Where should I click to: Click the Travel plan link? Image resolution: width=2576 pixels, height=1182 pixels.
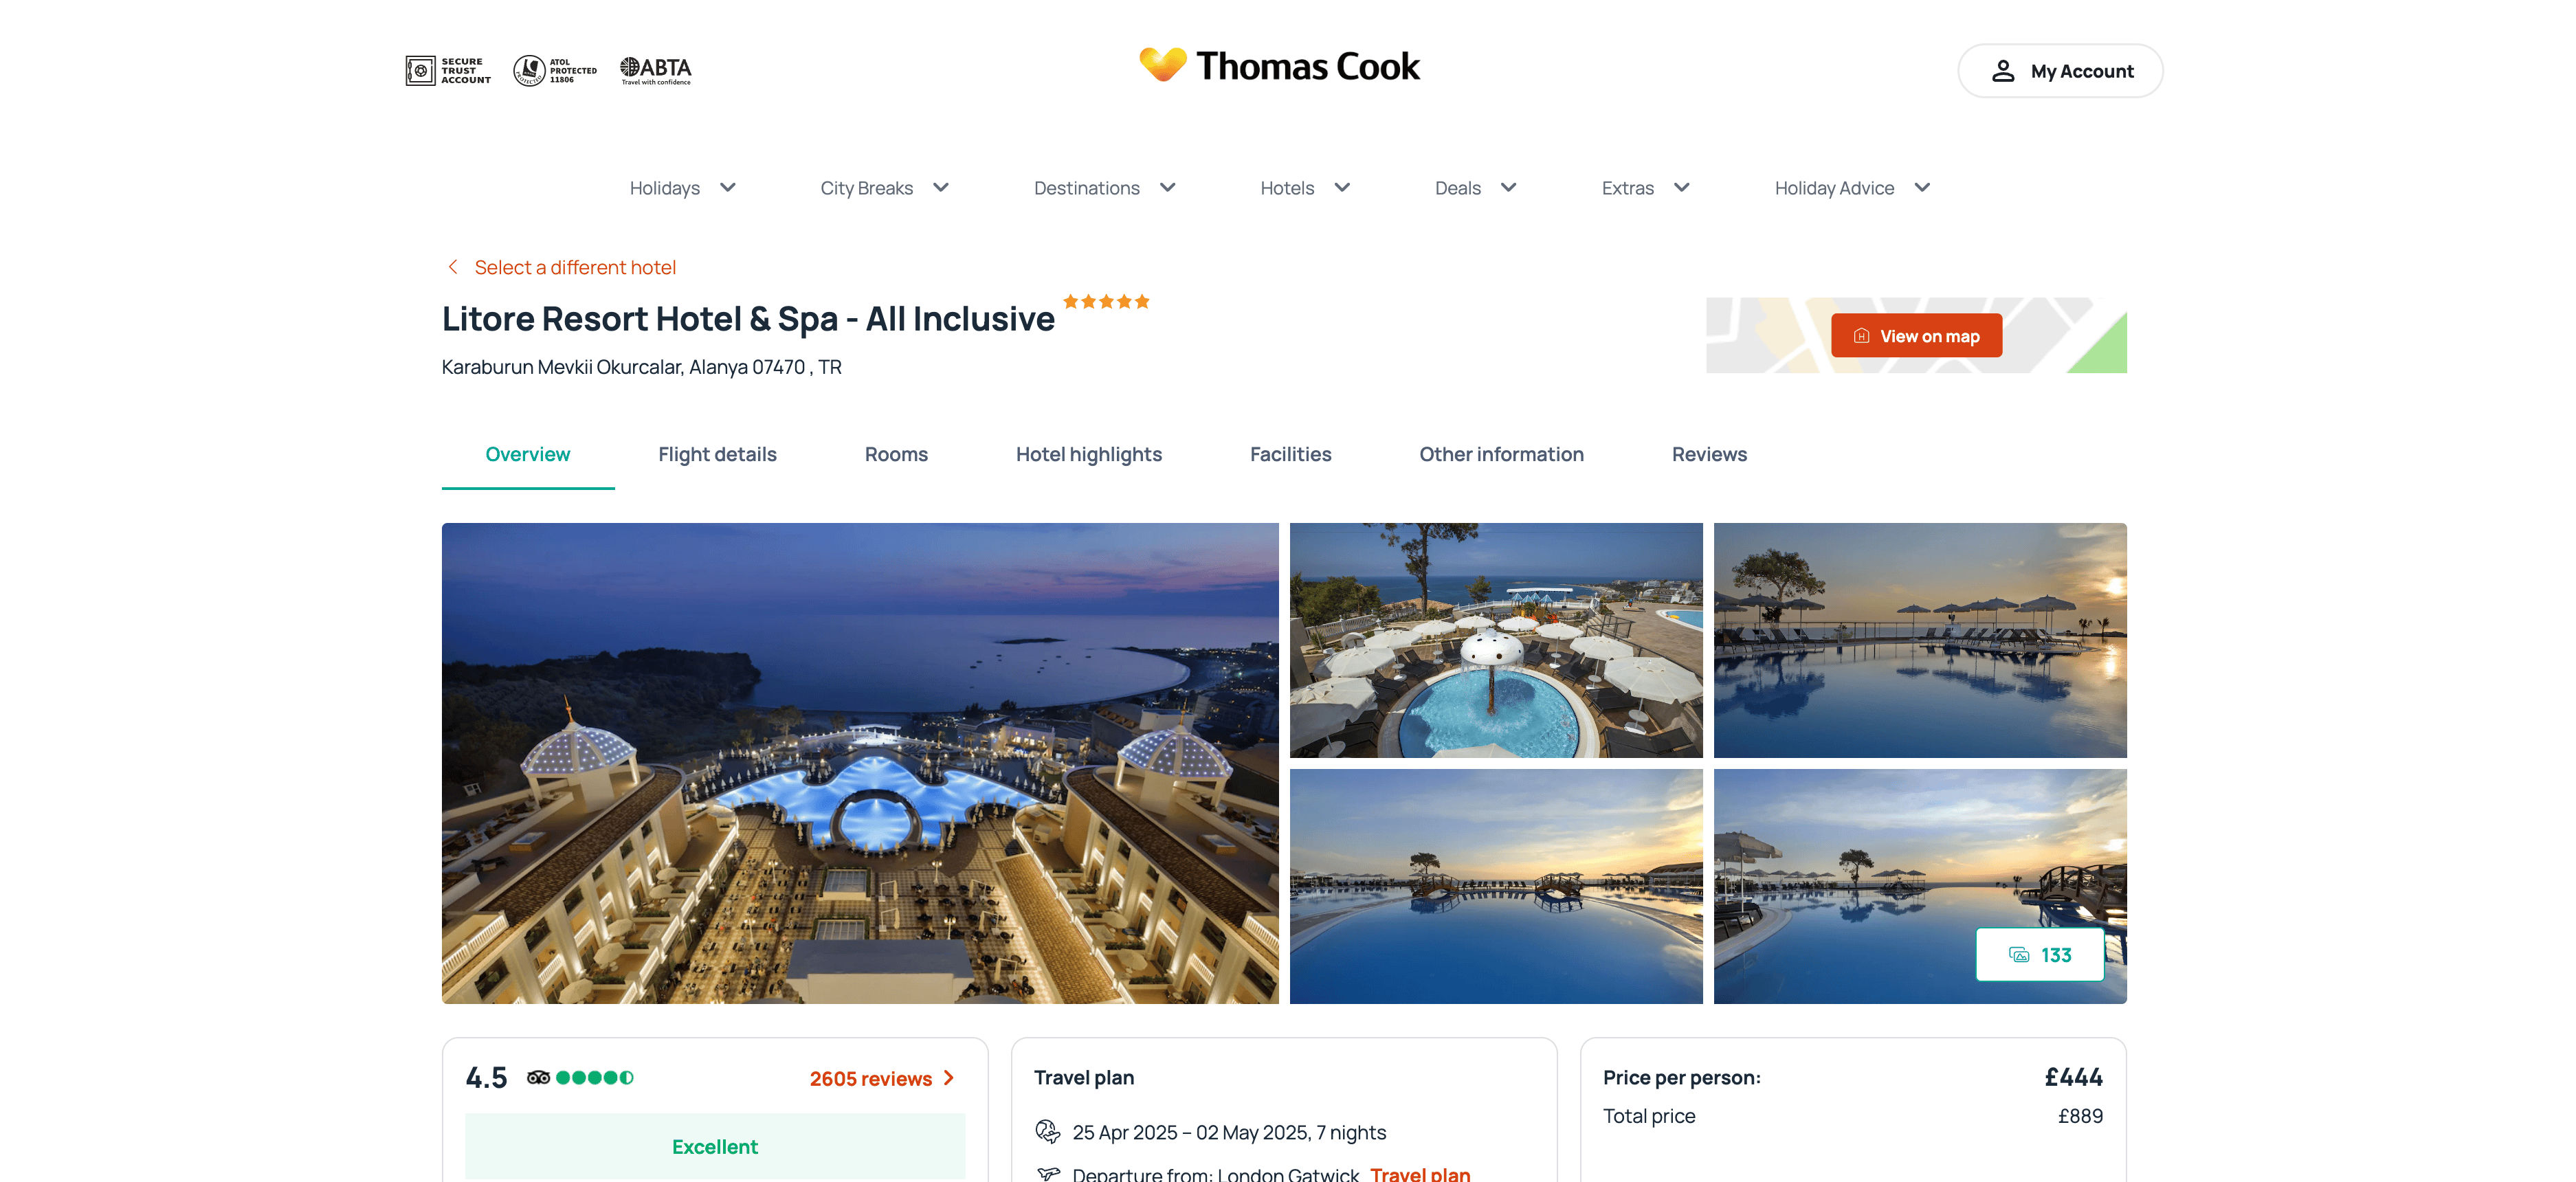click(1420, 1173)
